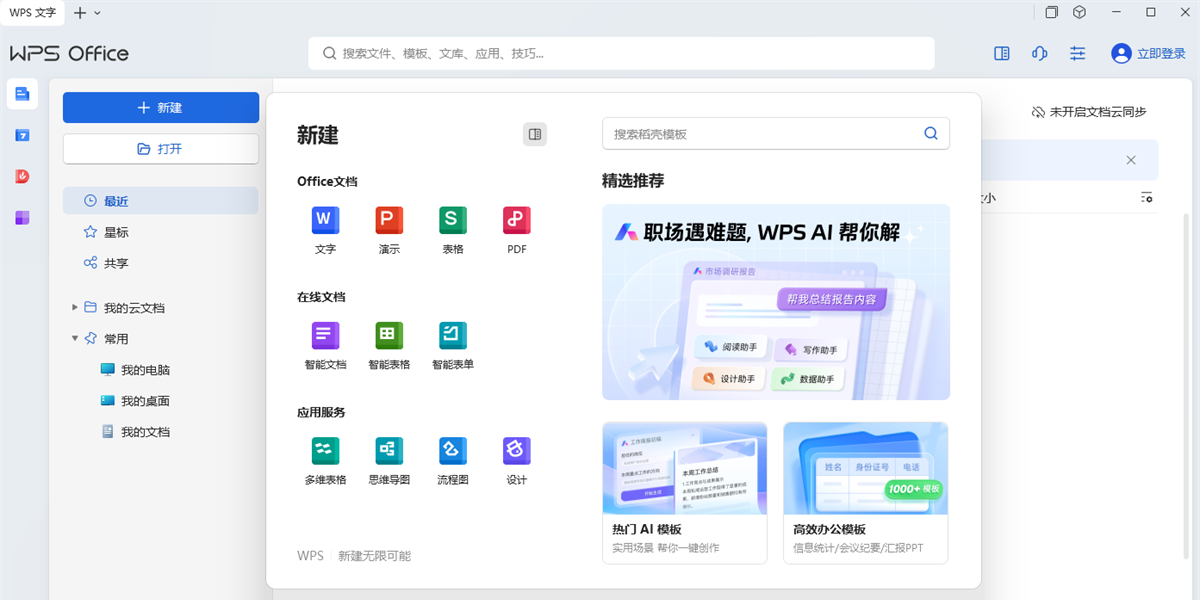Open the 流程图 flowchart tool
Image resolution: width=1200 pixels, height=600 pixels.
[x=453, y=460]
